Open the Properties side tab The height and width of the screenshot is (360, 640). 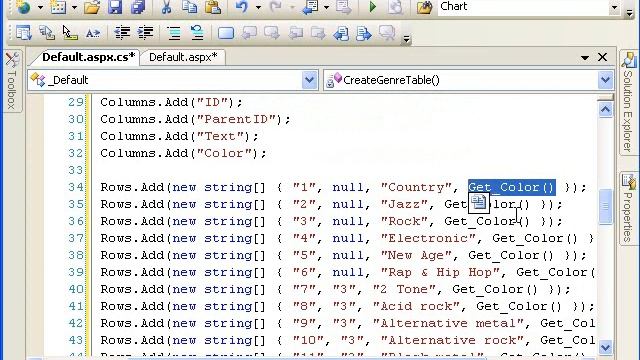coord(629,208)
